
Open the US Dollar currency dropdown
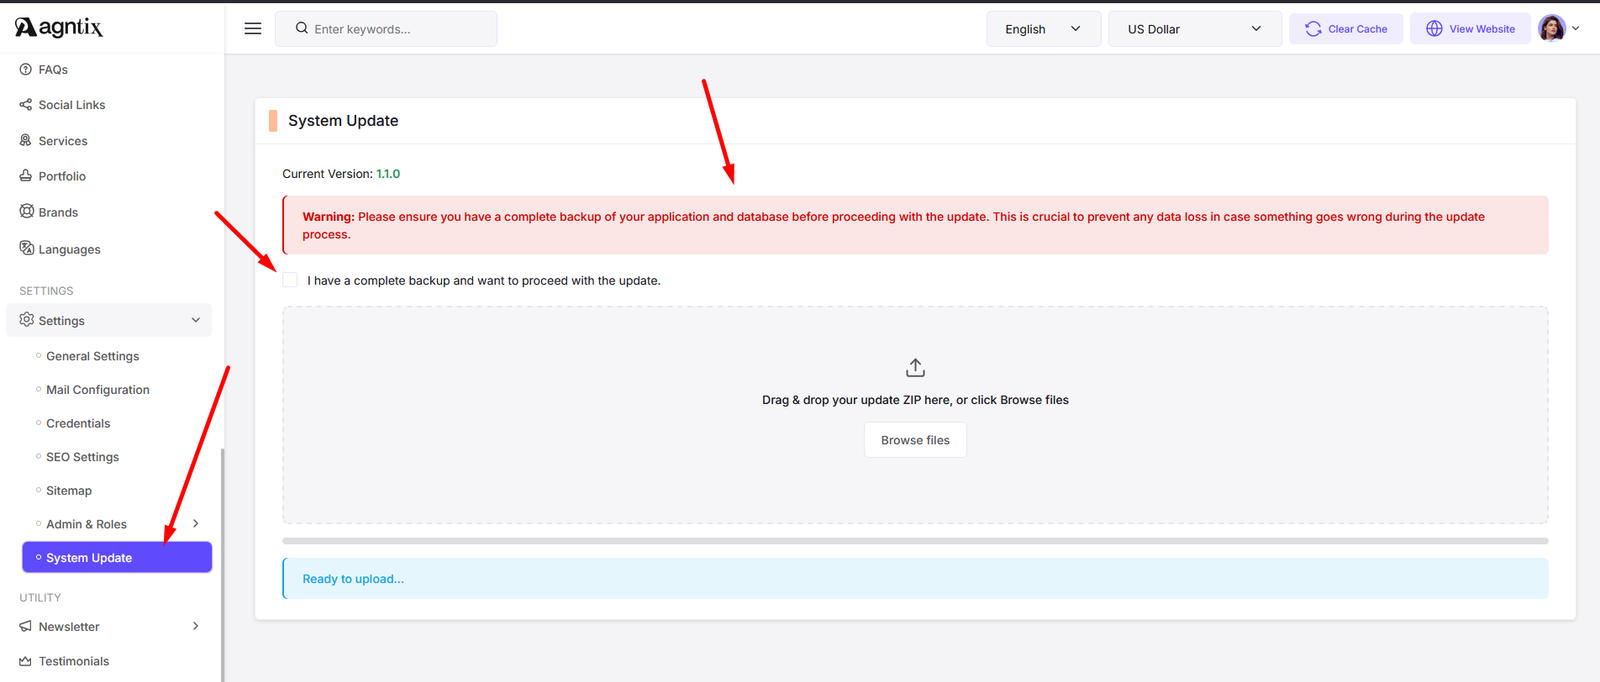[1194, 29]
